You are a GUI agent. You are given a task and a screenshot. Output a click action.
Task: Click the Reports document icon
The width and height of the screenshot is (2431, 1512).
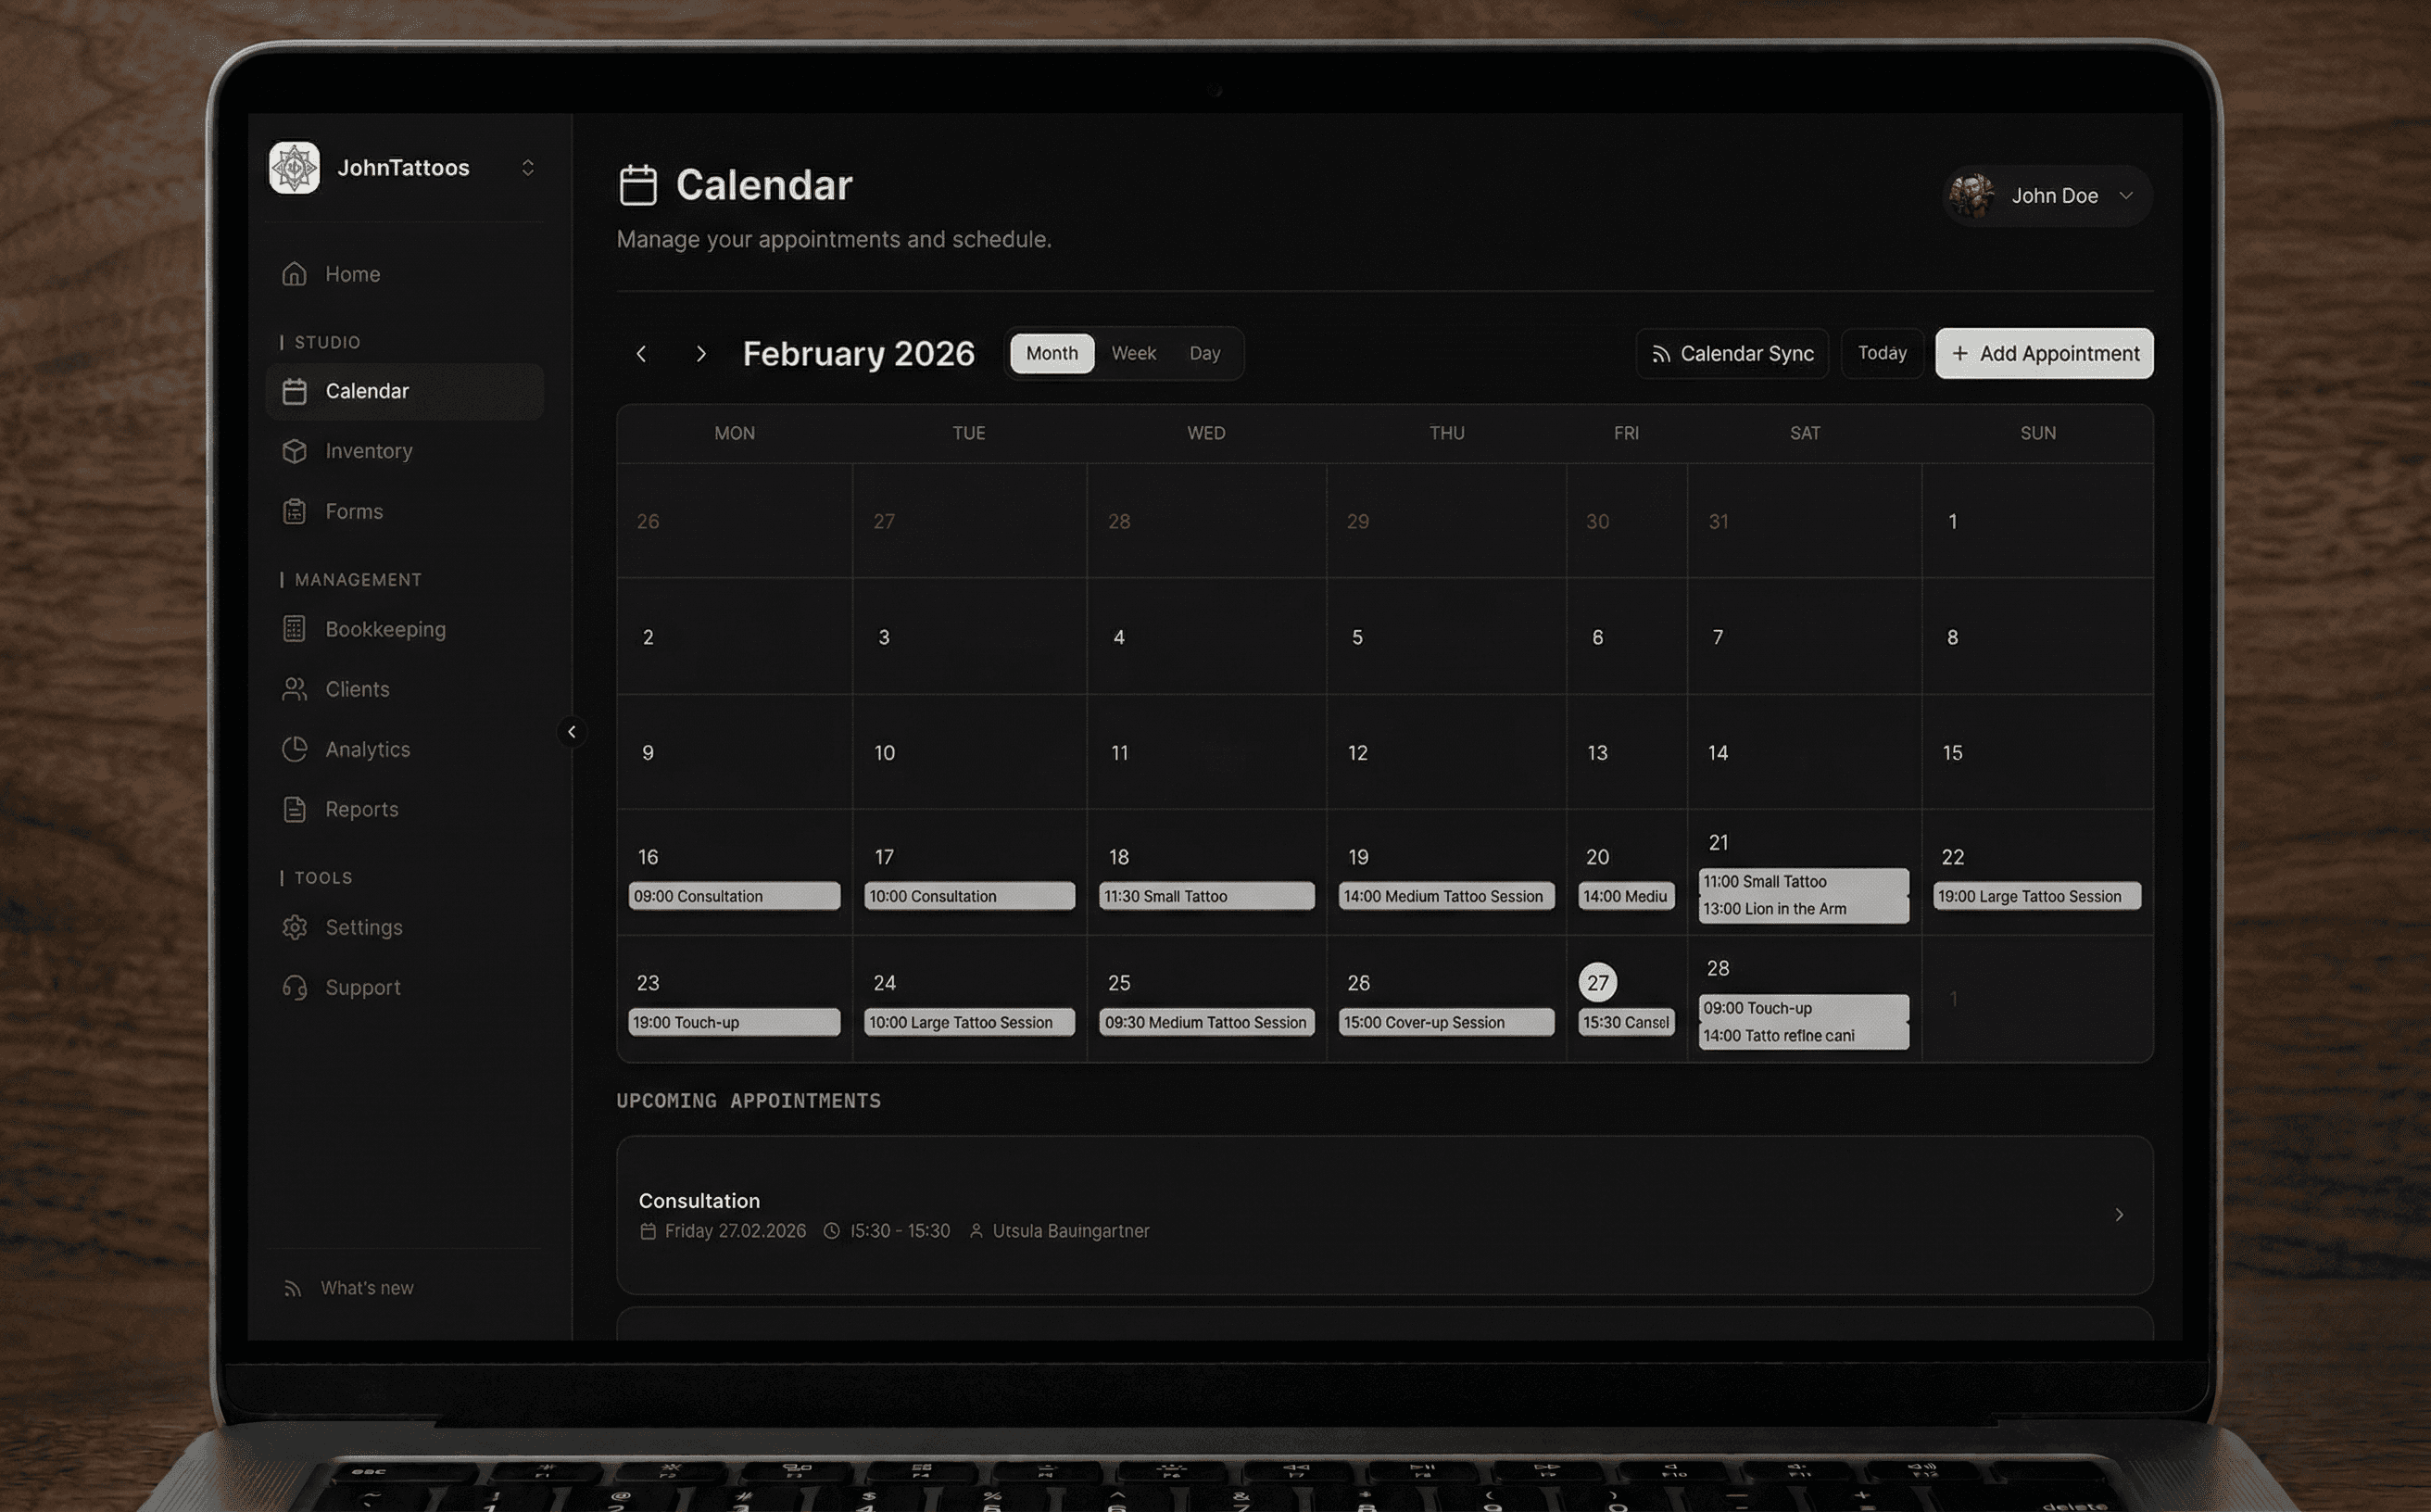pyautogui.click(x=294, y=809)
